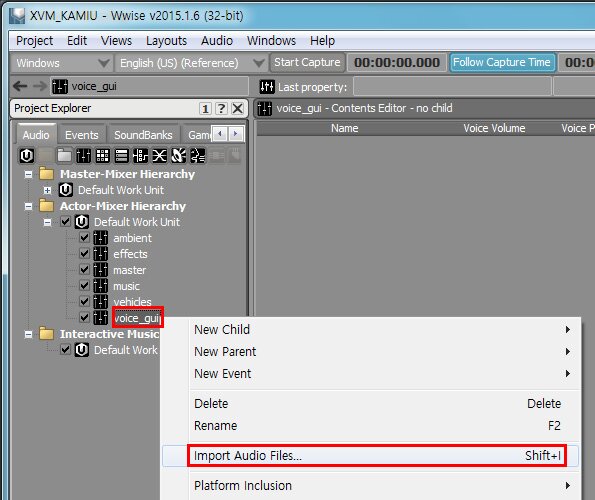Click the Project Explorer sync group '1' icon
Viewport: 595px width, 500px height.
205,109
